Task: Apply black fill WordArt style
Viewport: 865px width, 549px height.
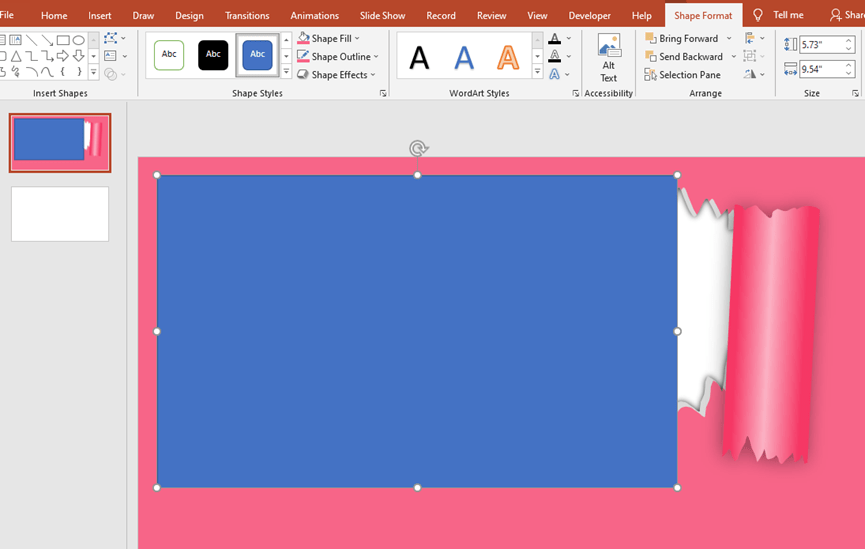Action: pos(419,57)
